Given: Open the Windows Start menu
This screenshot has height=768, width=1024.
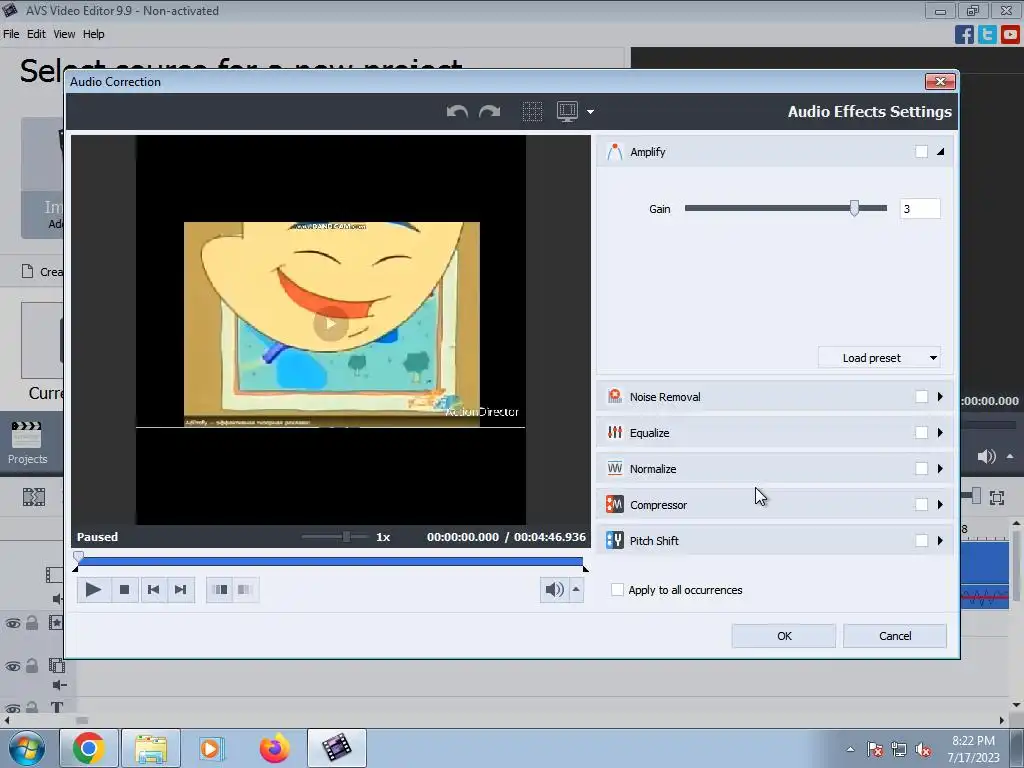Looking at the screenshot, I should 27,748.
